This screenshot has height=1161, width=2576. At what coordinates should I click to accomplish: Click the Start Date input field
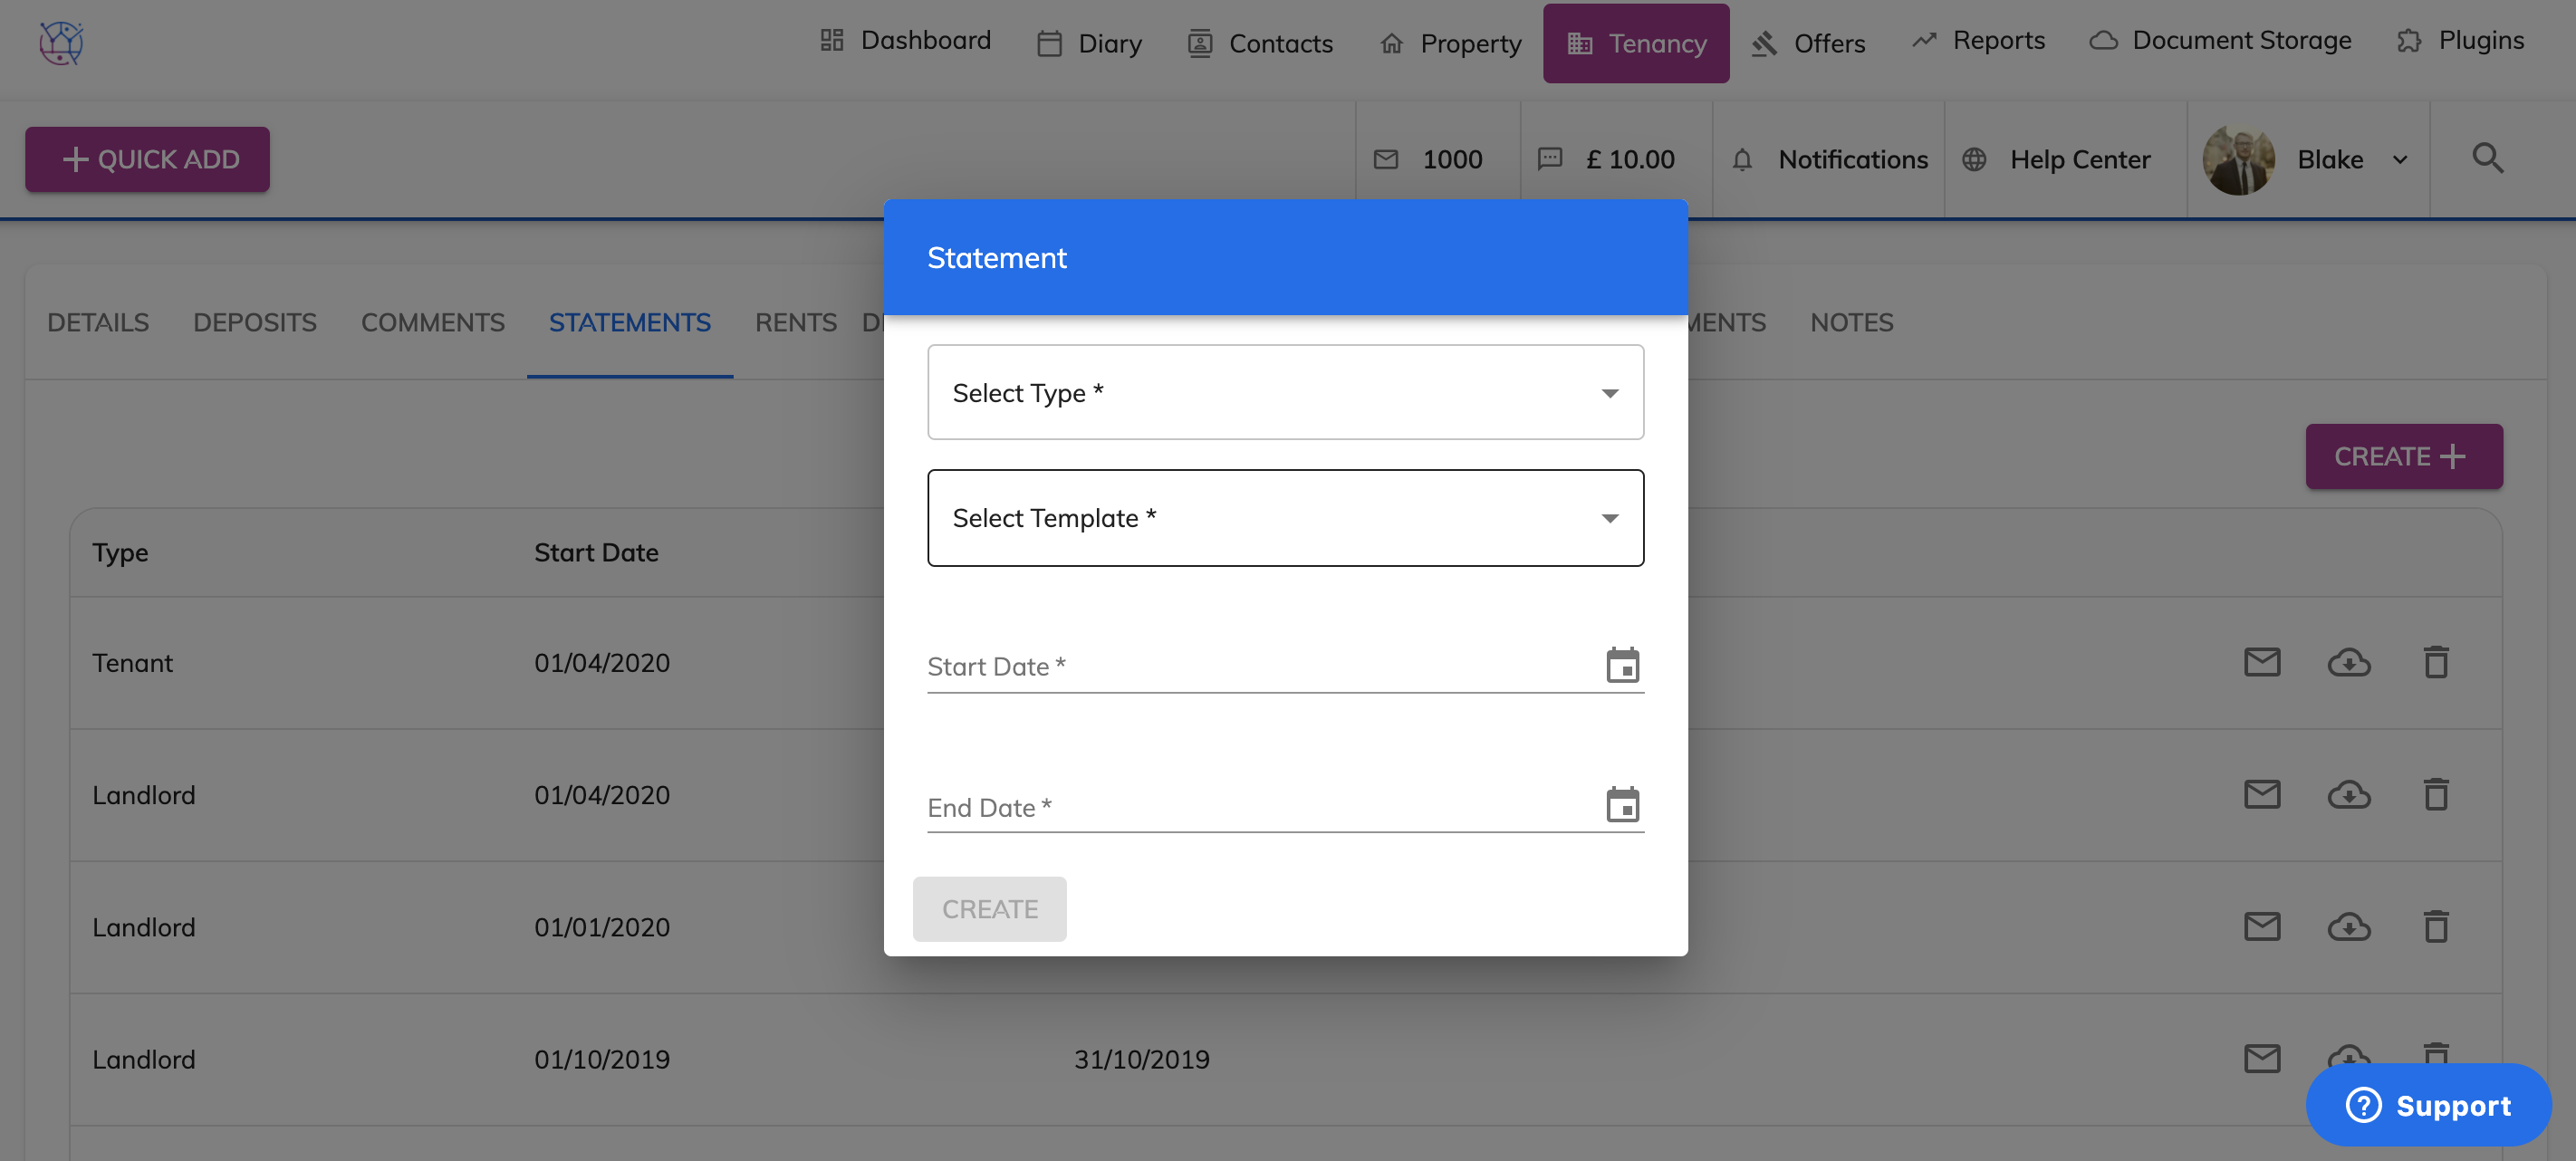(1260, 666)
